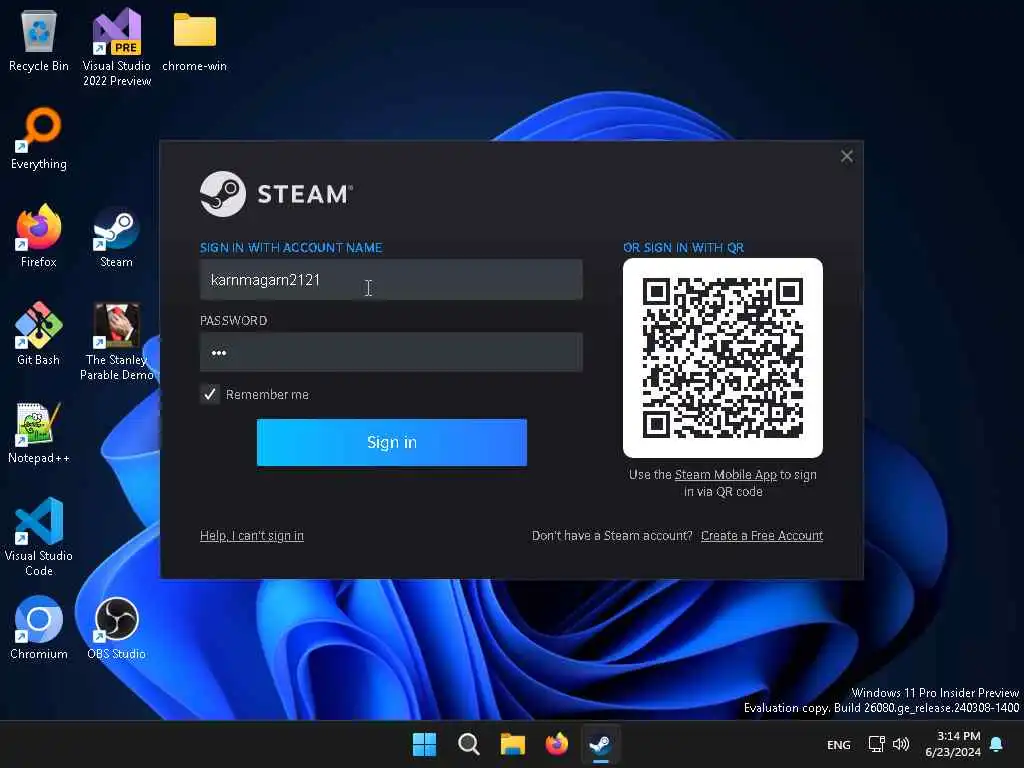Open the clock showing 3:14 PM
Viewport: 1024px width, 768px height.
[x=953, y=744]
